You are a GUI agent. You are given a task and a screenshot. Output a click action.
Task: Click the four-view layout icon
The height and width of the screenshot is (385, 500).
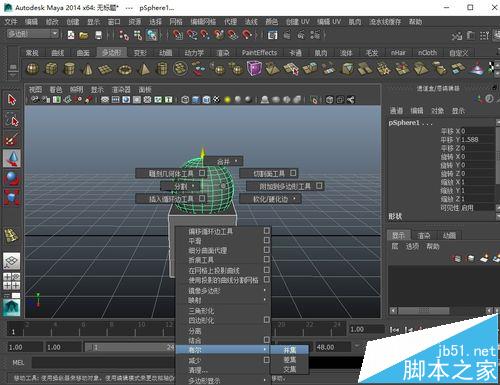tap(11, 281)
